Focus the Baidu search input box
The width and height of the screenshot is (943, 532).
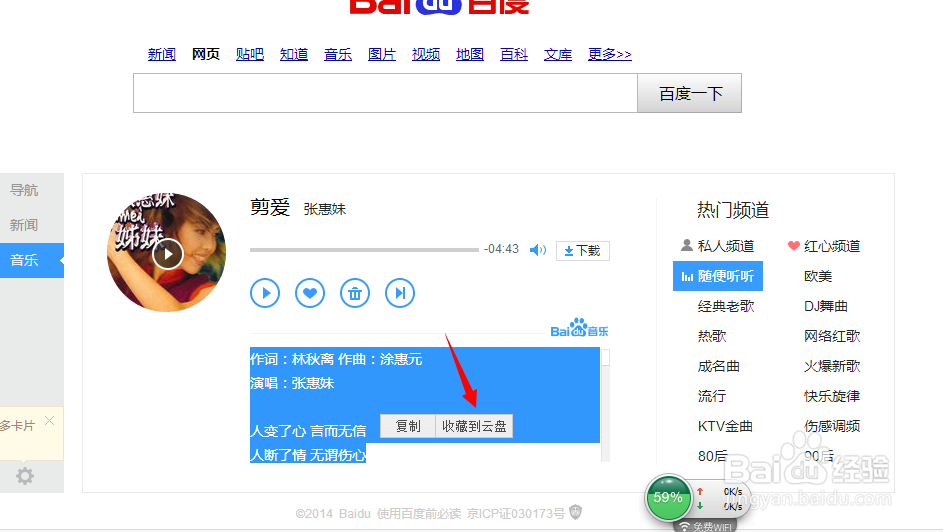[x=385, y=93]
